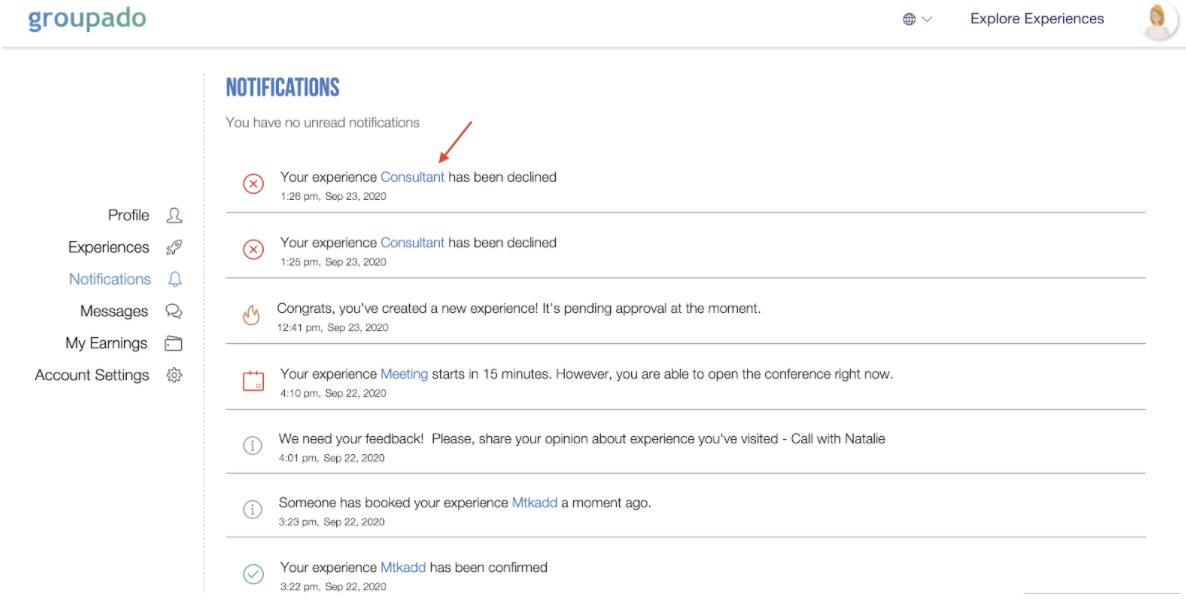
Task: Go to Messages in the sidebar menu
Action: tap(114, 312)
